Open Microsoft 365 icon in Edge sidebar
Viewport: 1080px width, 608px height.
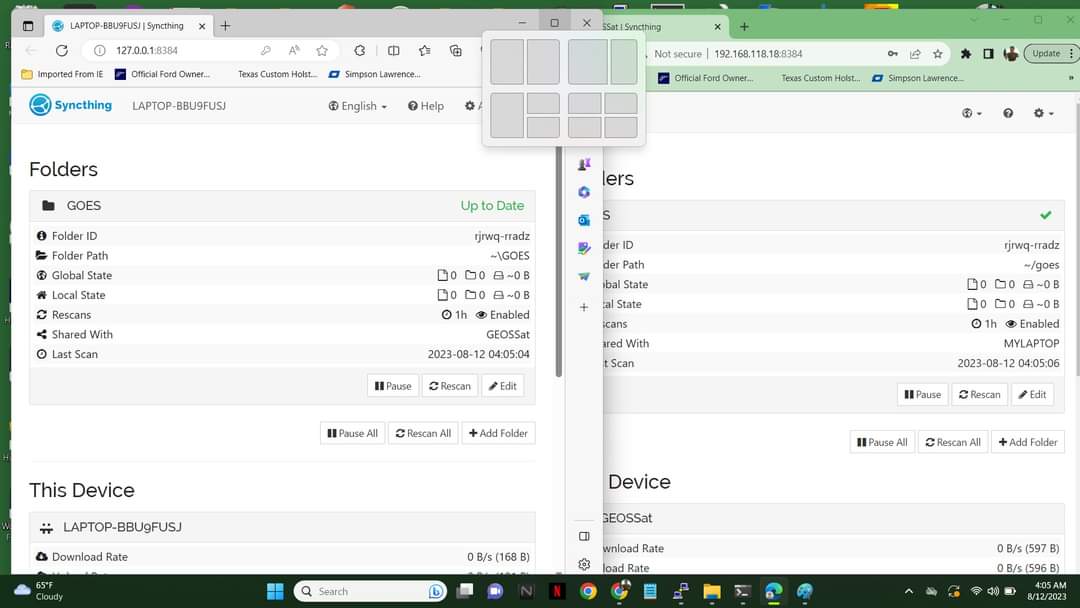click(x=584, y=192)
